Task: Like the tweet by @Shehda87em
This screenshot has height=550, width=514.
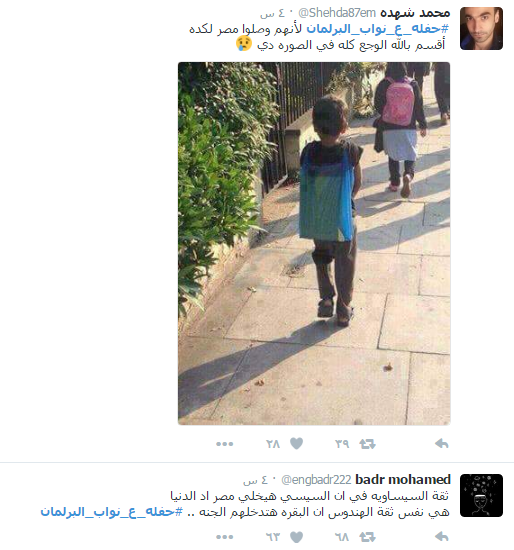Action: tap(296, 444)
